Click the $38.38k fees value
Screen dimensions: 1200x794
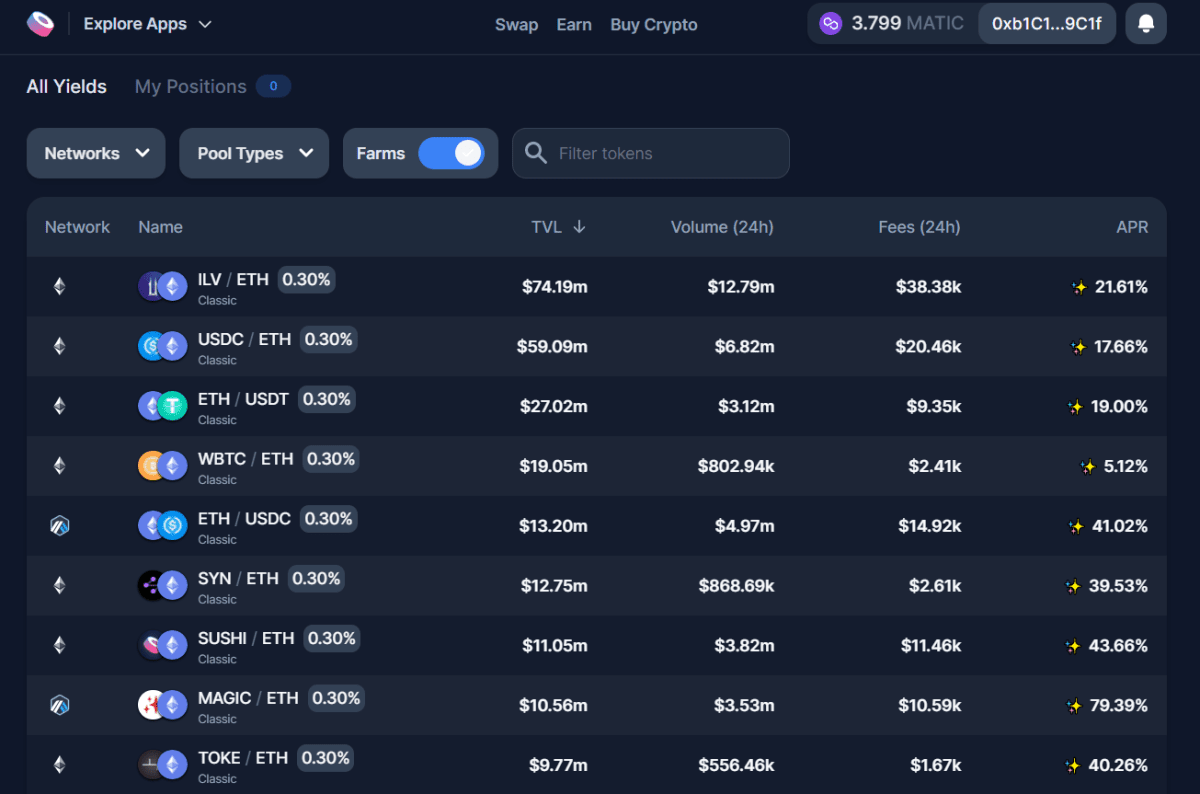(x=929, y=287)
